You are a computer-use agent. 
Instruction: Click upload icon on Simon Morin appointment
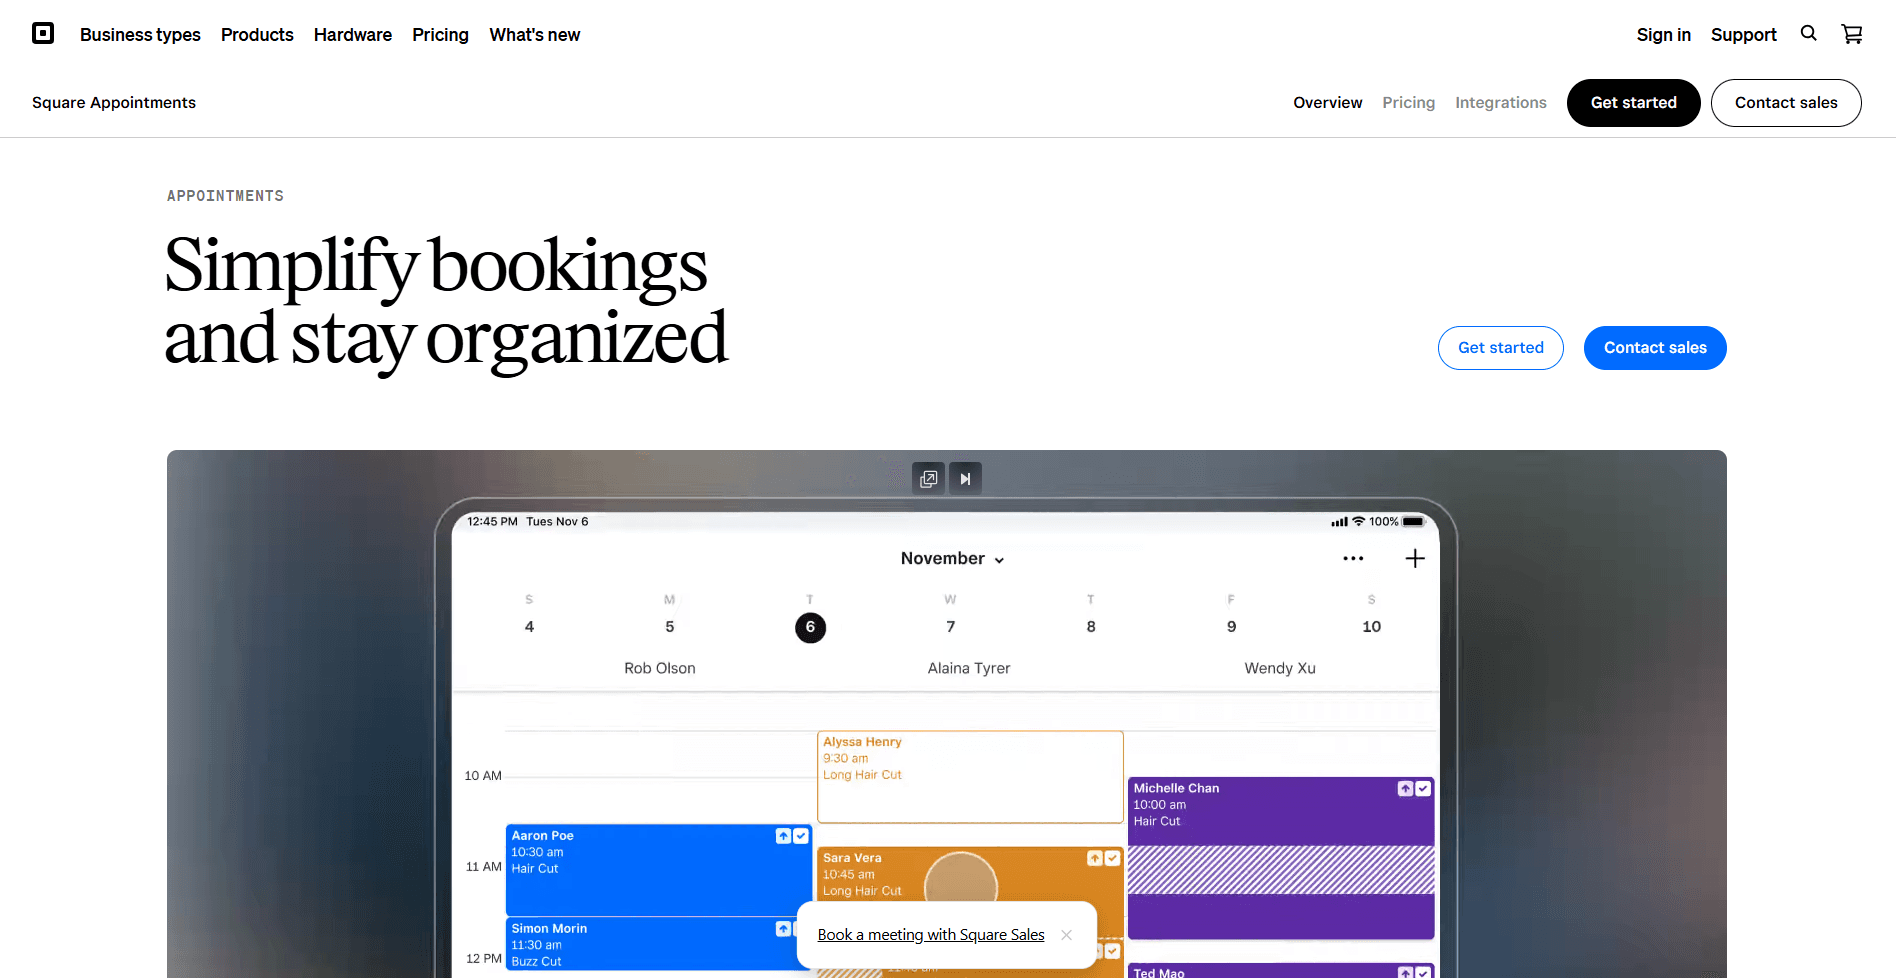(x=783, y=929)
